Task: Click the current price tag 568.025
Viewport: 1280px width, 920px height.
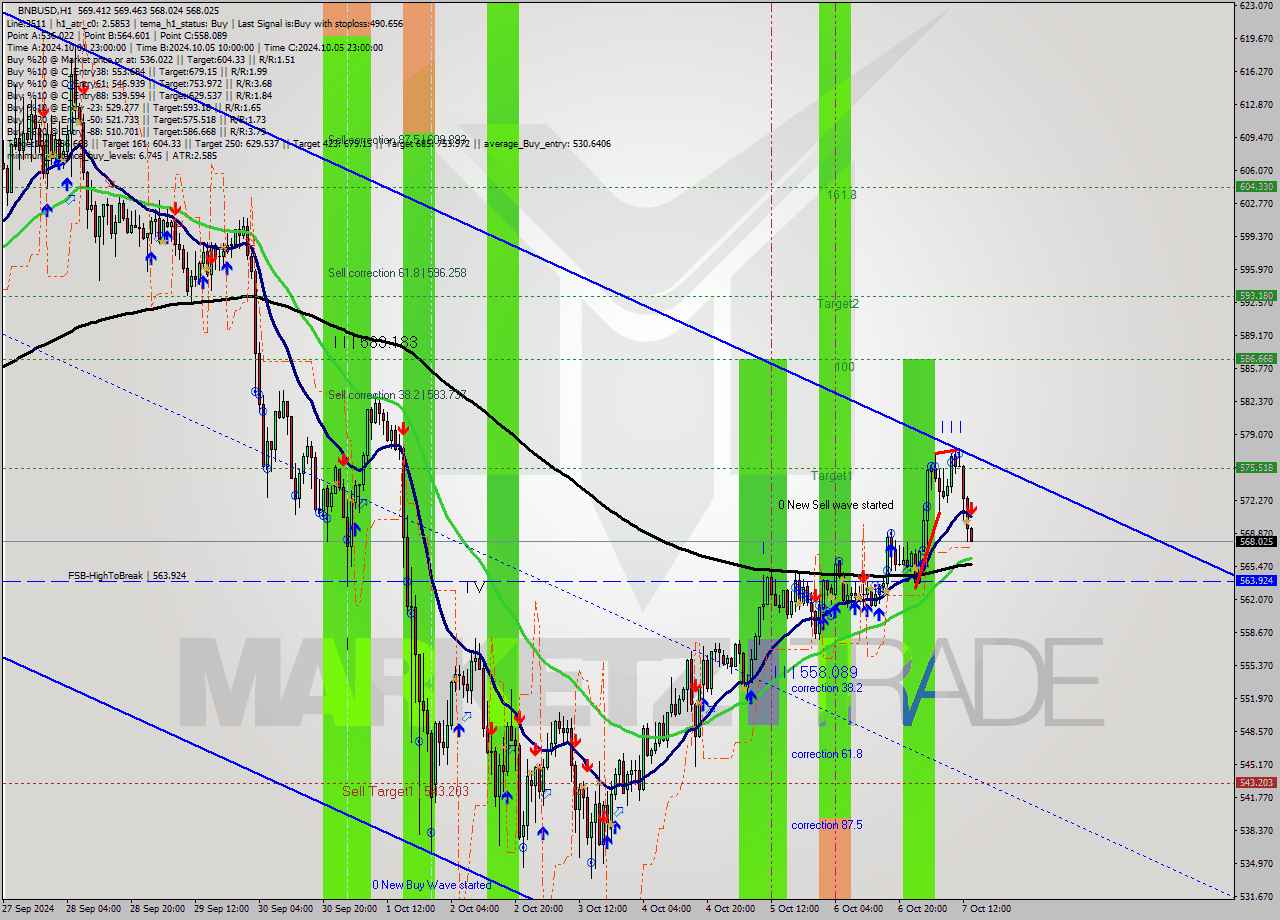Action: tap(1256, 541)
